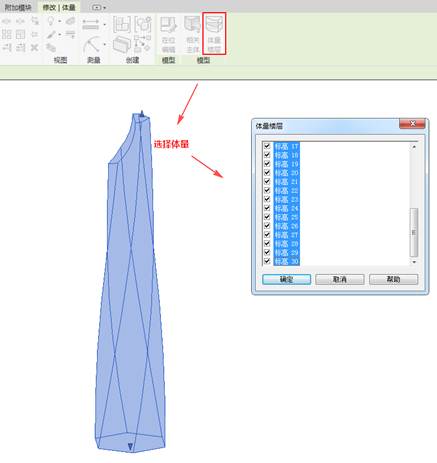
Task: Click the light bulb hide-in-view icon
Action: [x=51, y=21]
